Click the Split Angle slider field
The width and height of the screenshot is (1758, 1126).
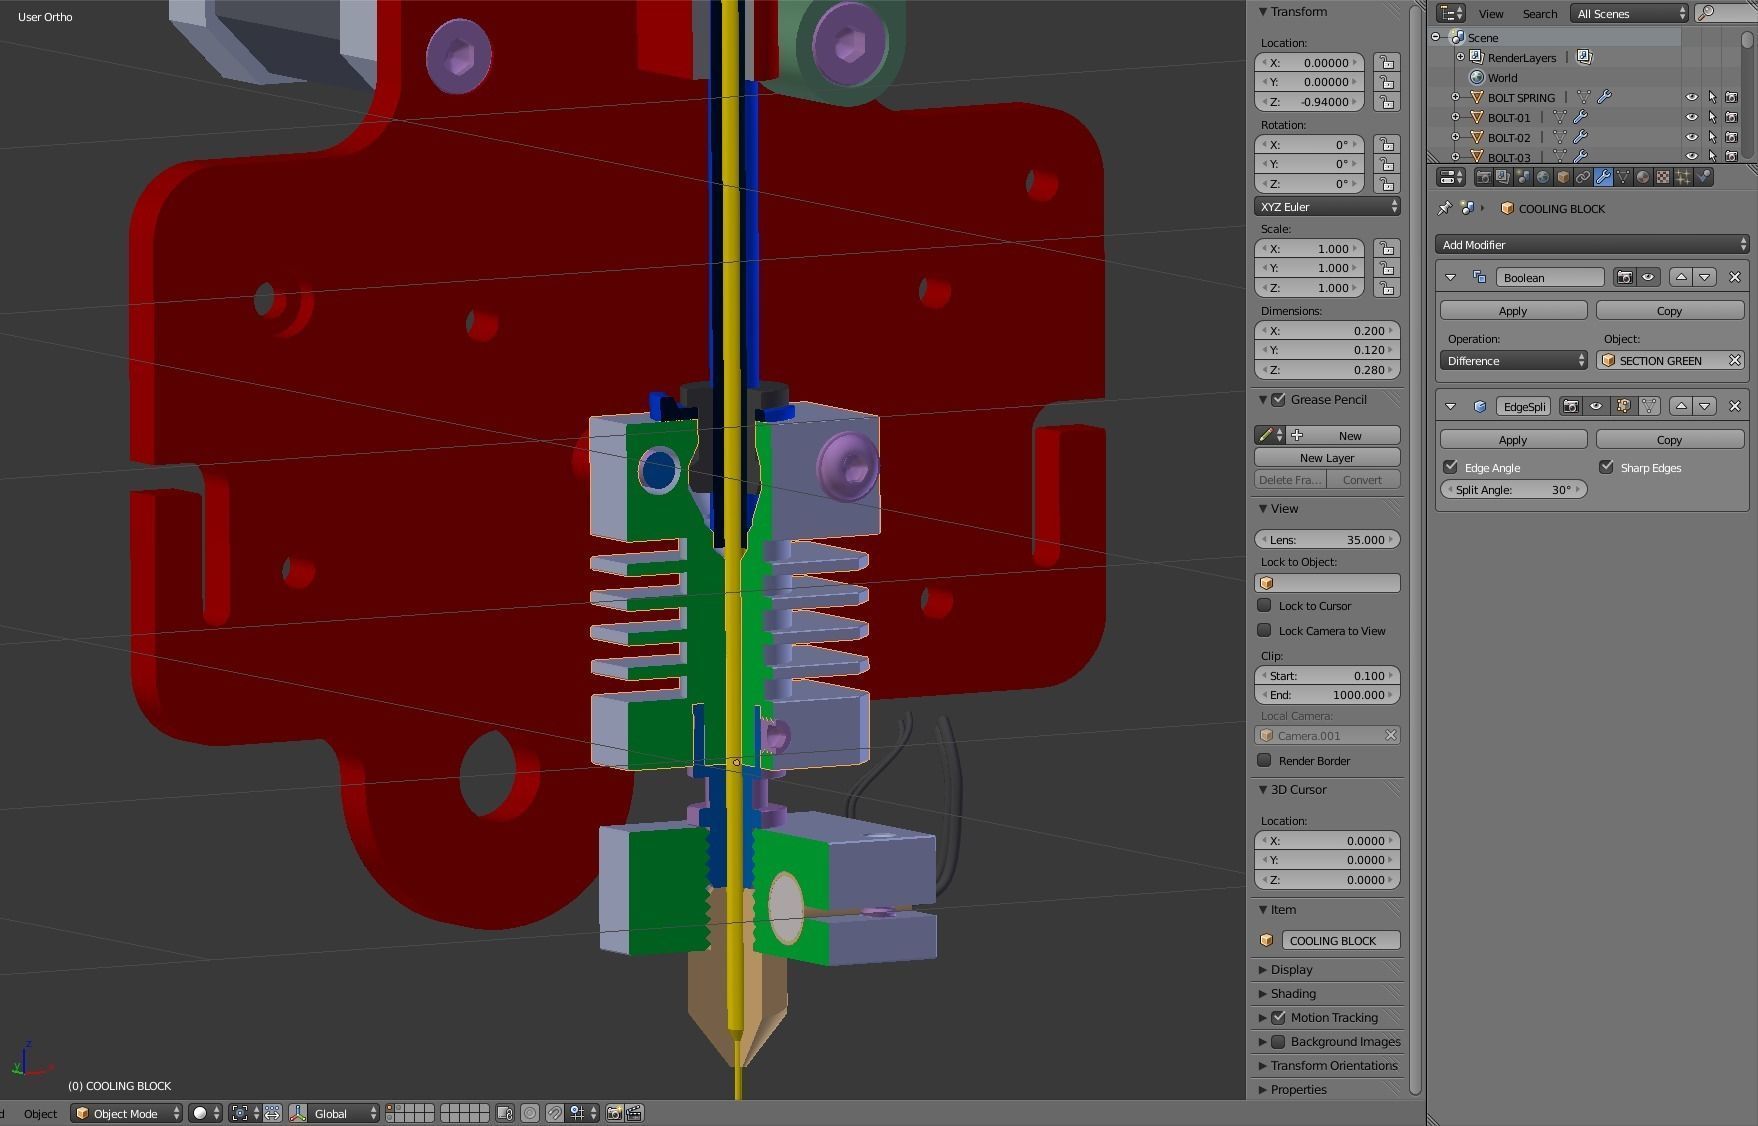pyautogui.click(x=1514, y=489)
